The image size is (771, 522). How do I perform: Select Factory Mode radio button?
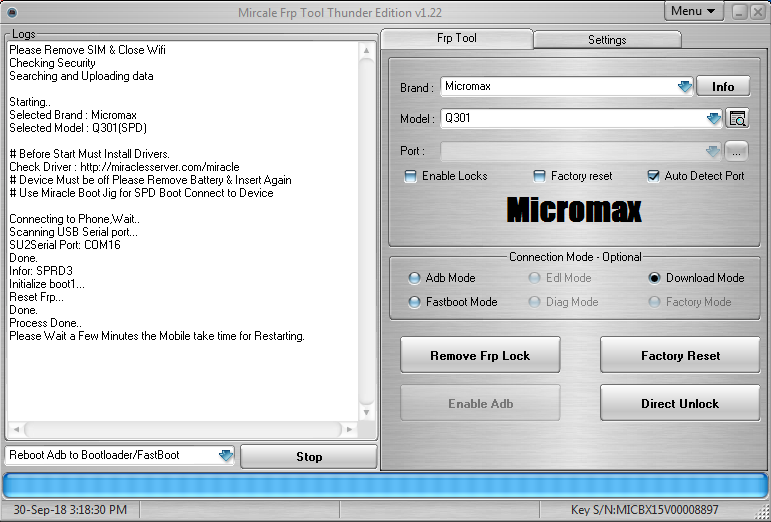tap(654, 302)
